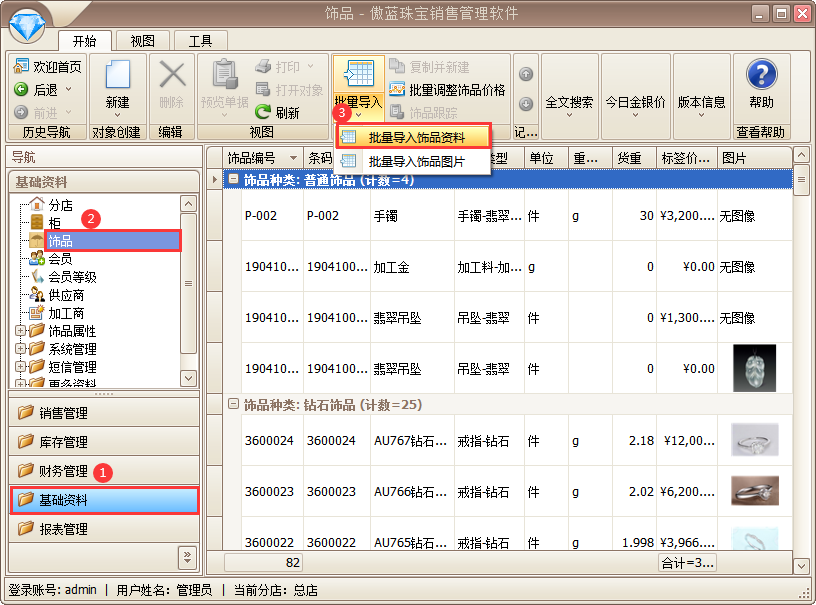Click the ring thumbnail for 3600024

755,440
